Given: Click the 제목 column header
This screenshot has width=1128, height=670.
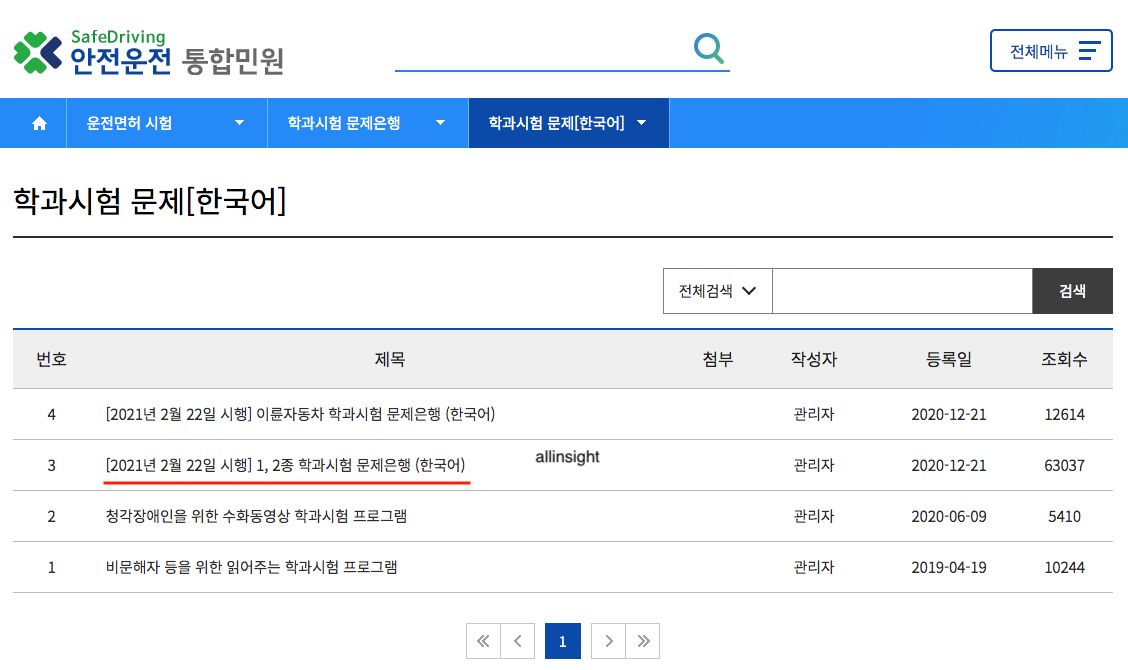Looking at the screenshot, I should click(x=389, y=360).
